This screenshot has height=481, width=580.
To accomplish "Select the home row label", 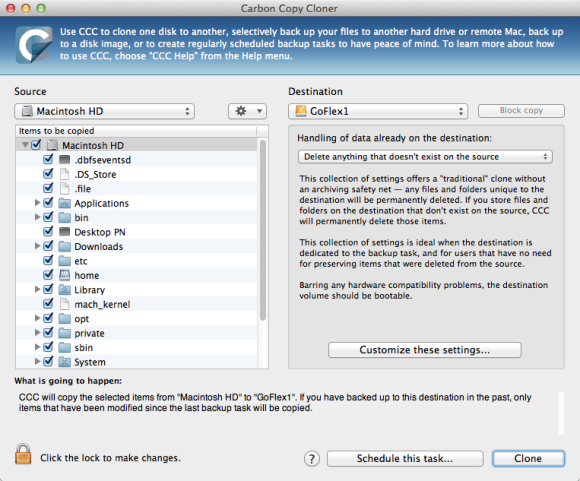I will click(x=87, y=275).
